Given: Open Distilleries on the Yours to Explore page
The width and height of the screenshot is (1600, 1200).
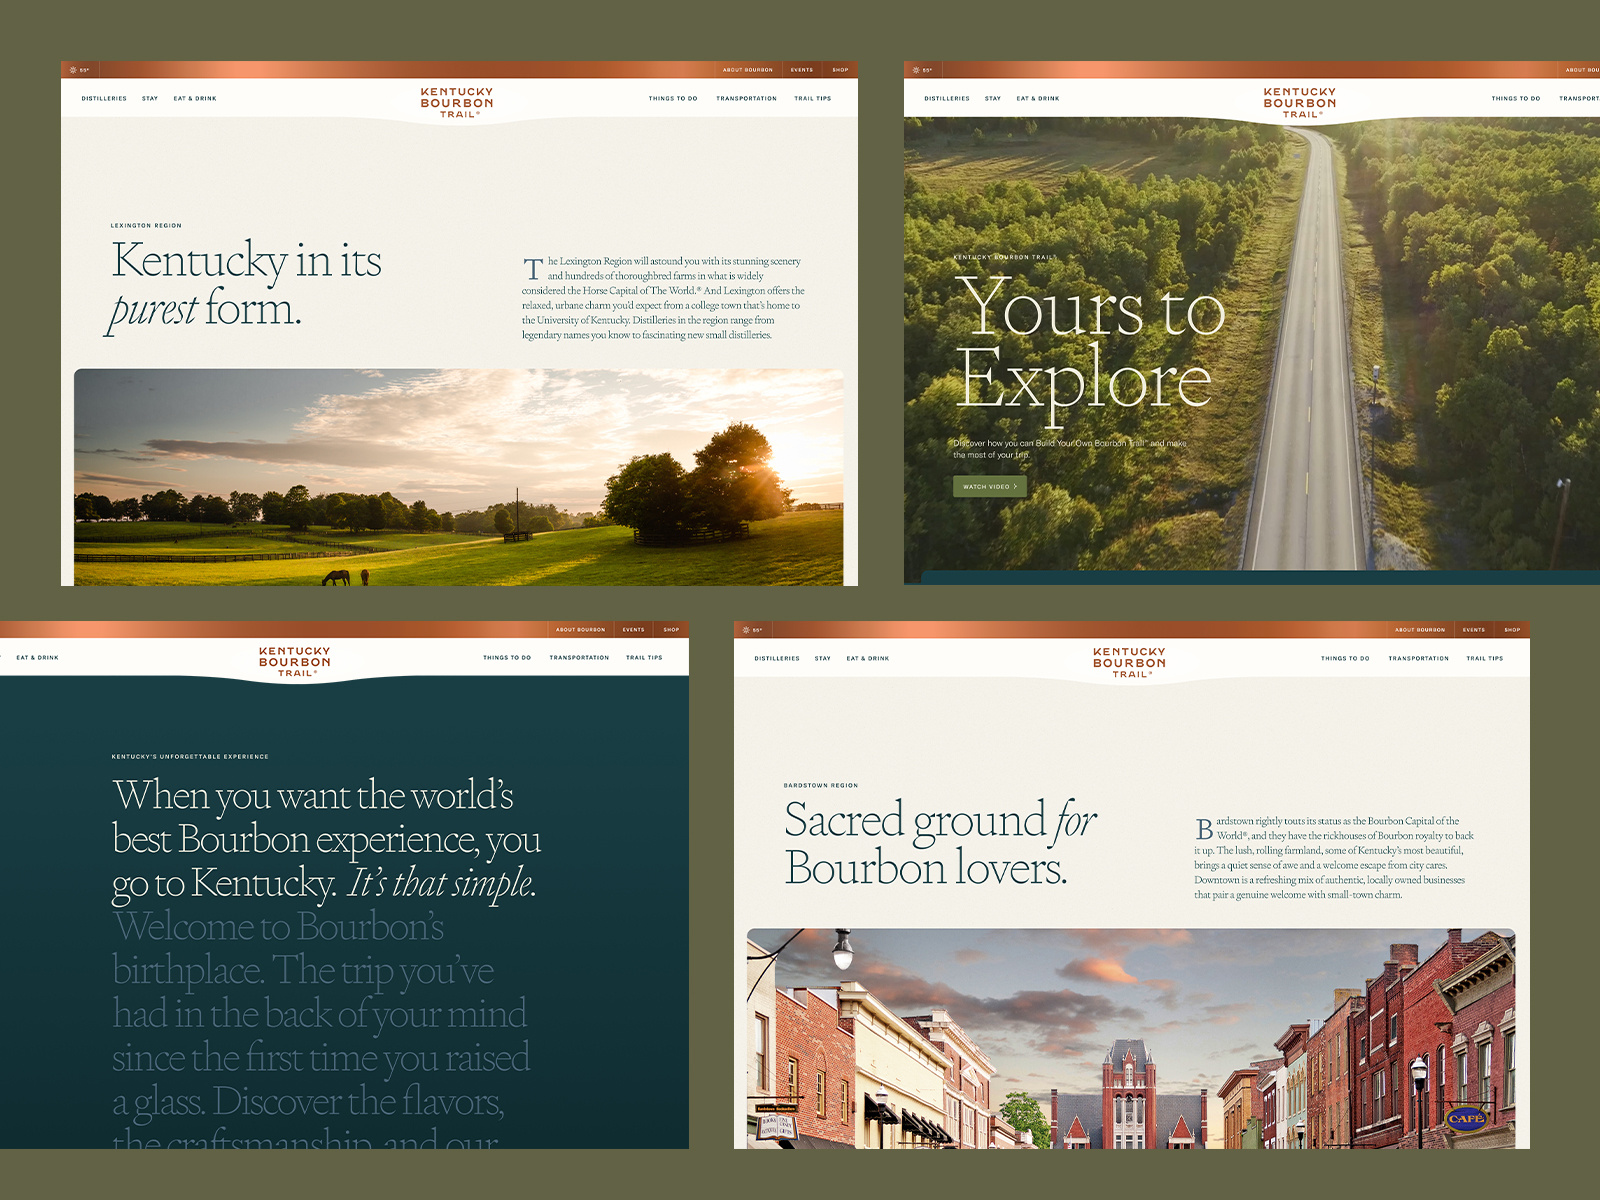Looking at the screenshot, I should coord(947,99).
